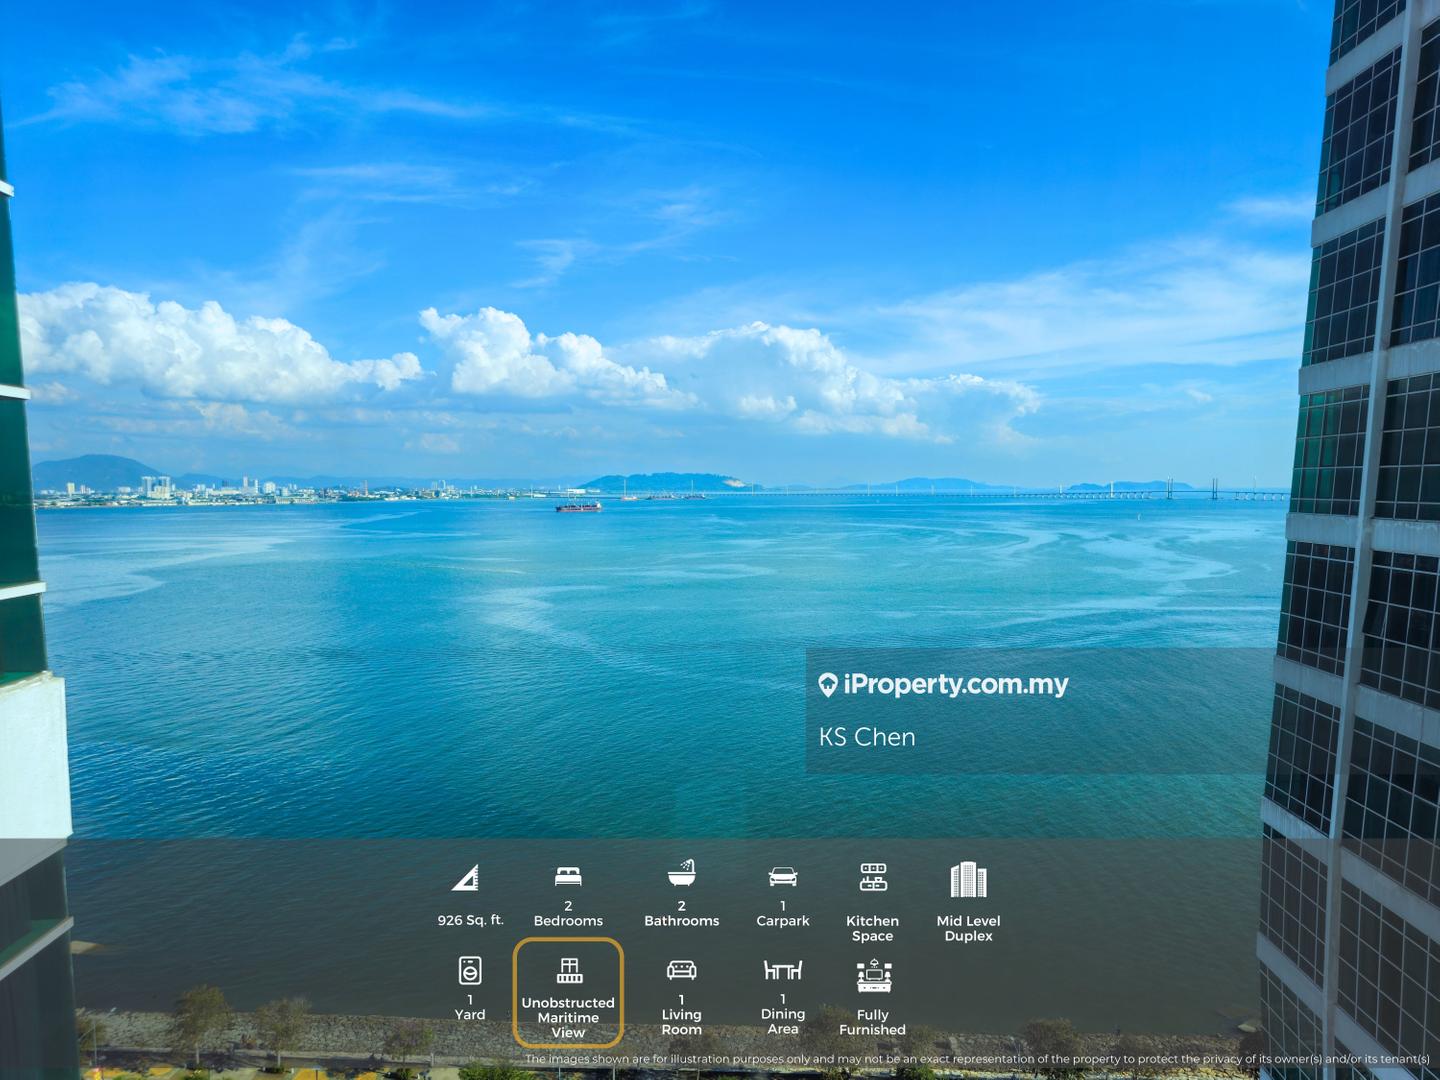1440x1080 pixels.
Task: Click the agent name KS Chen
Action: click(x=867, y=737)
